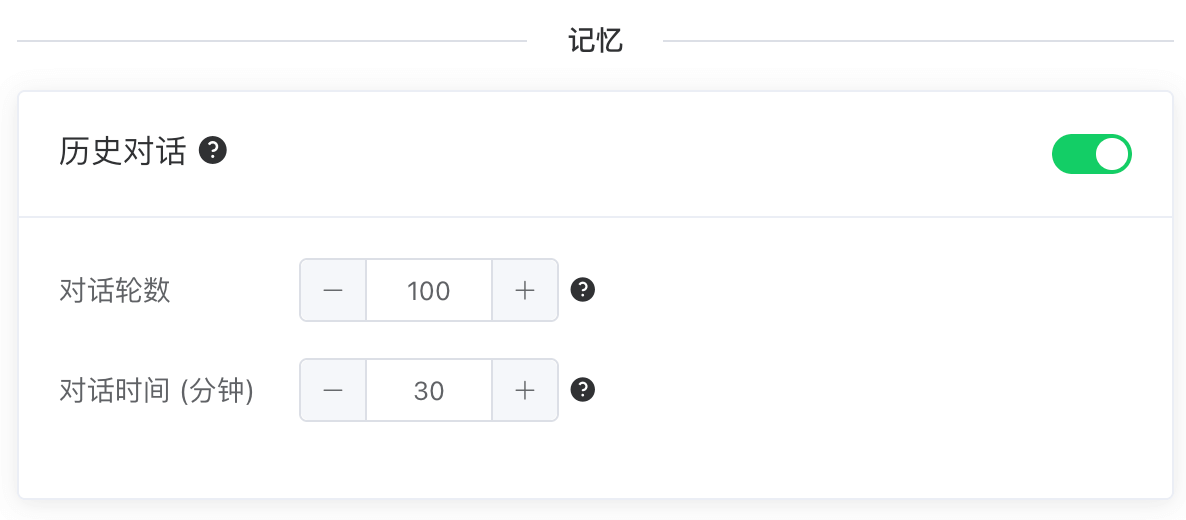The image size is (1186, 520).
Task: Select the 对话时间 field showing 30
Action: [x=429, y=391]
